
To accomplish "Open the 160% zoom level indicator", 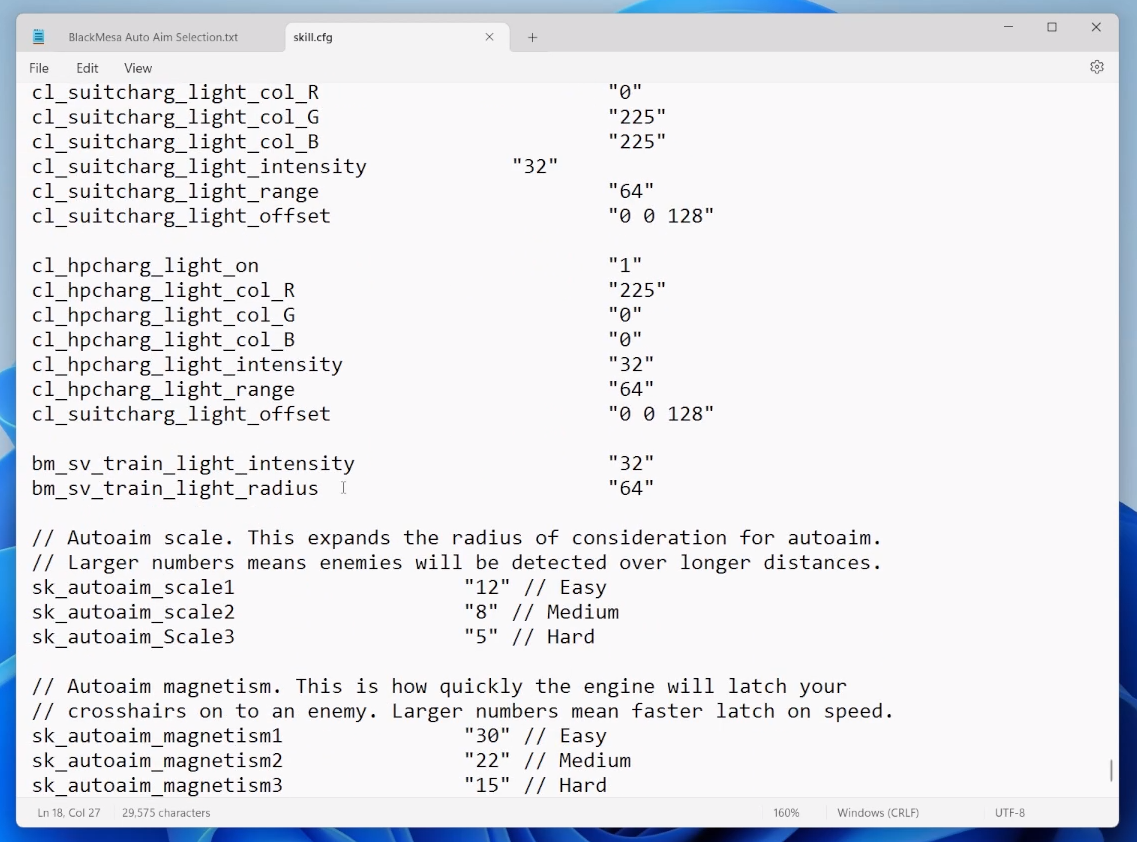I will click(x=786, y=813).
